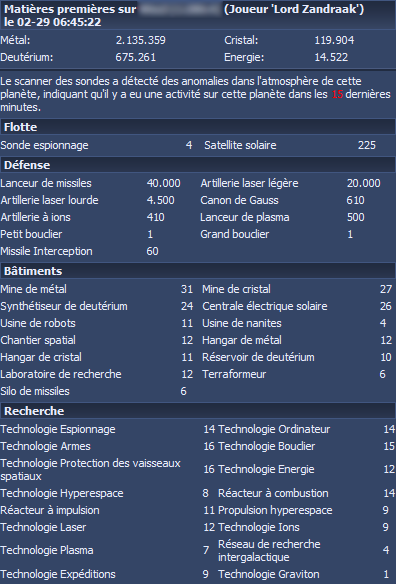396x584 pixels.
Task: Click the Recherche section header
Action: coord(198,411)
